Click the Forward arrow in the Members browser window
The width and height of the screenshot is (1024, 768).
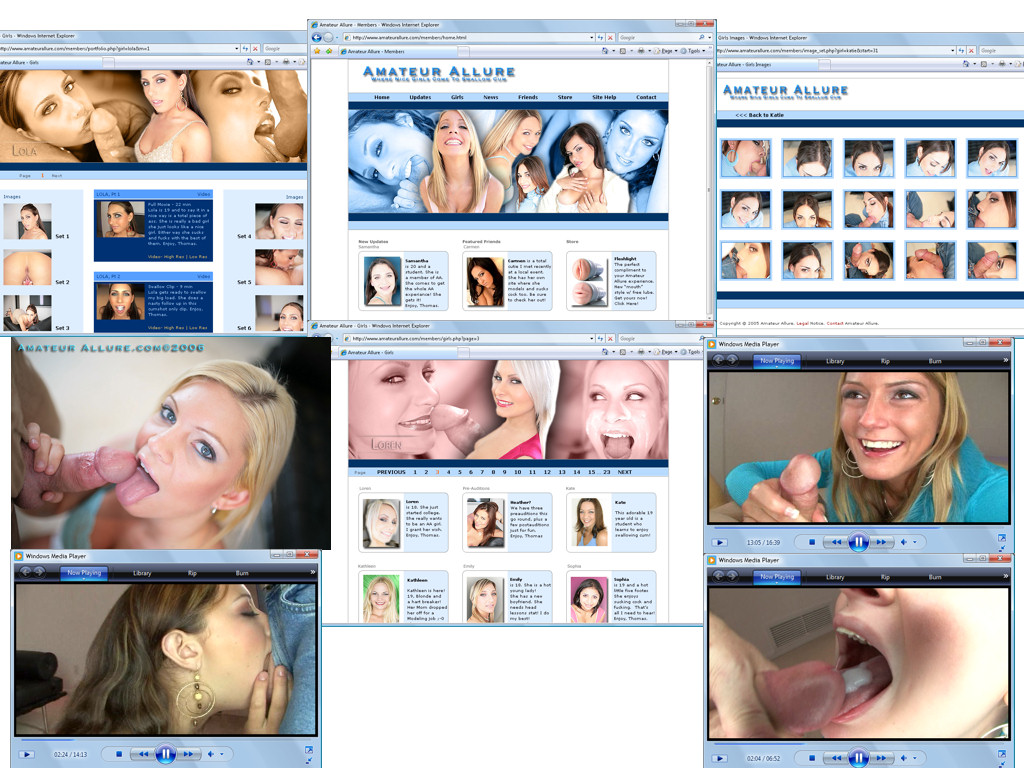tap(328, 37)
